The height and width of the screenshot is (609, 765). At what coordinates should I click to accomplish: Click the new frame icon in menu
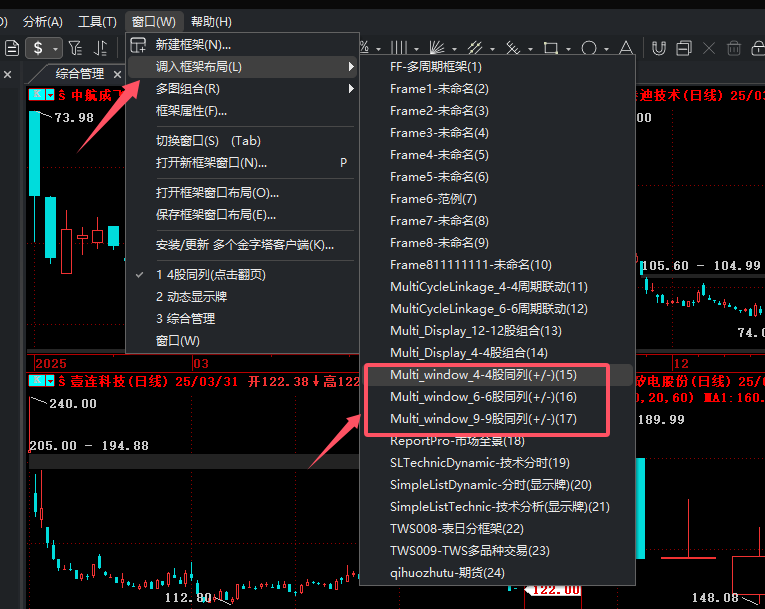(x=138, y=45)
